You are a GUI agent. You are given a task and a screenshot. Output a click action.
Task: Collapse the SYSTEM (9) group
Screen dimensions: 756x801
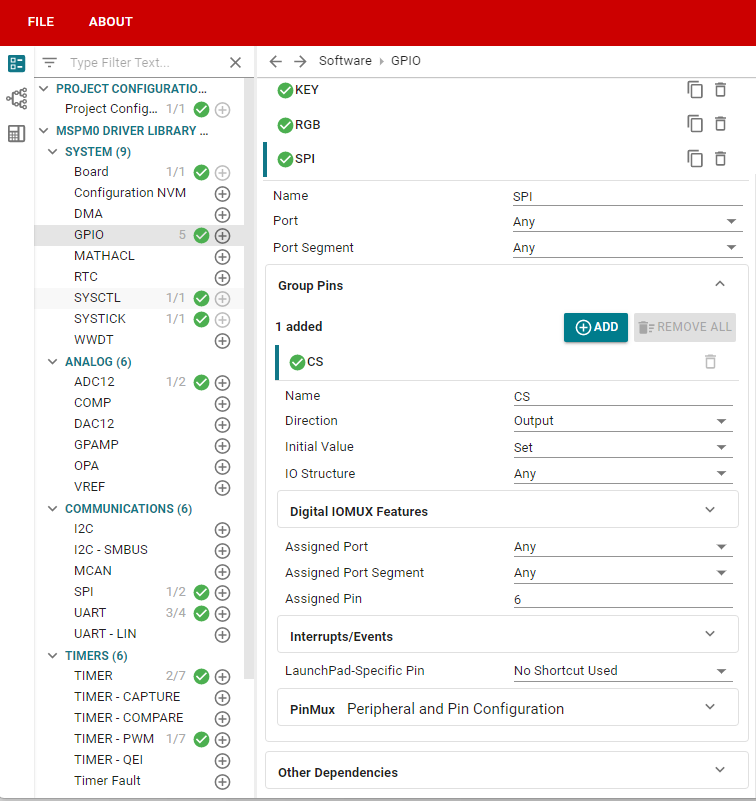tap(52, 152)
